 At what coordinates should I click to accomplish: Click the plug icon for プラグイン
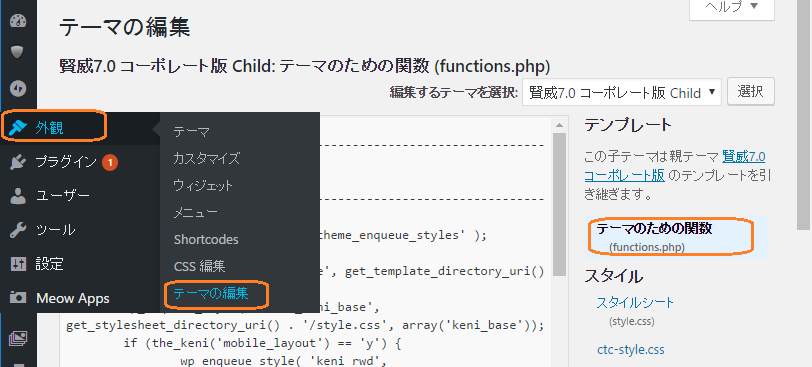coord(18,162)
